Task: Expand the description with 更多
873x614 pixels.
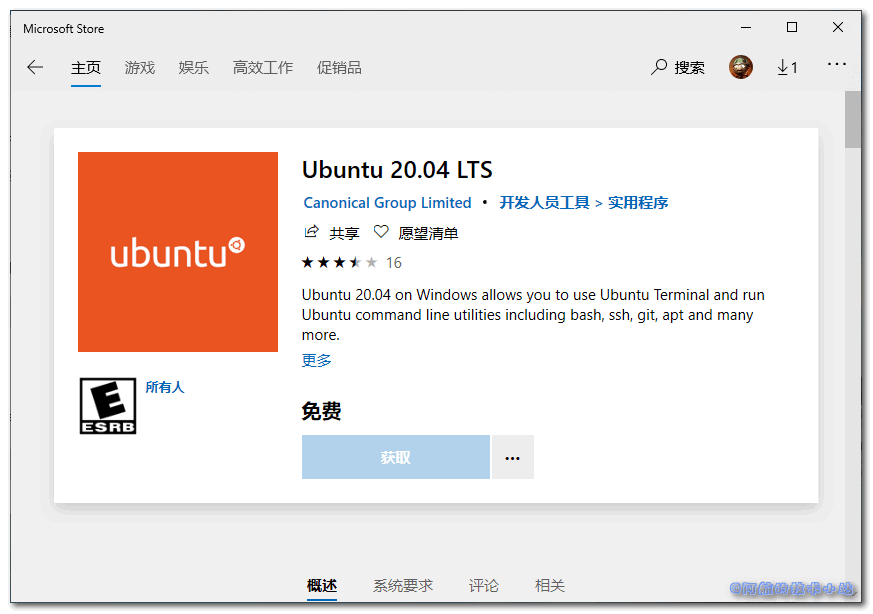Action: [x=315, y=359]
